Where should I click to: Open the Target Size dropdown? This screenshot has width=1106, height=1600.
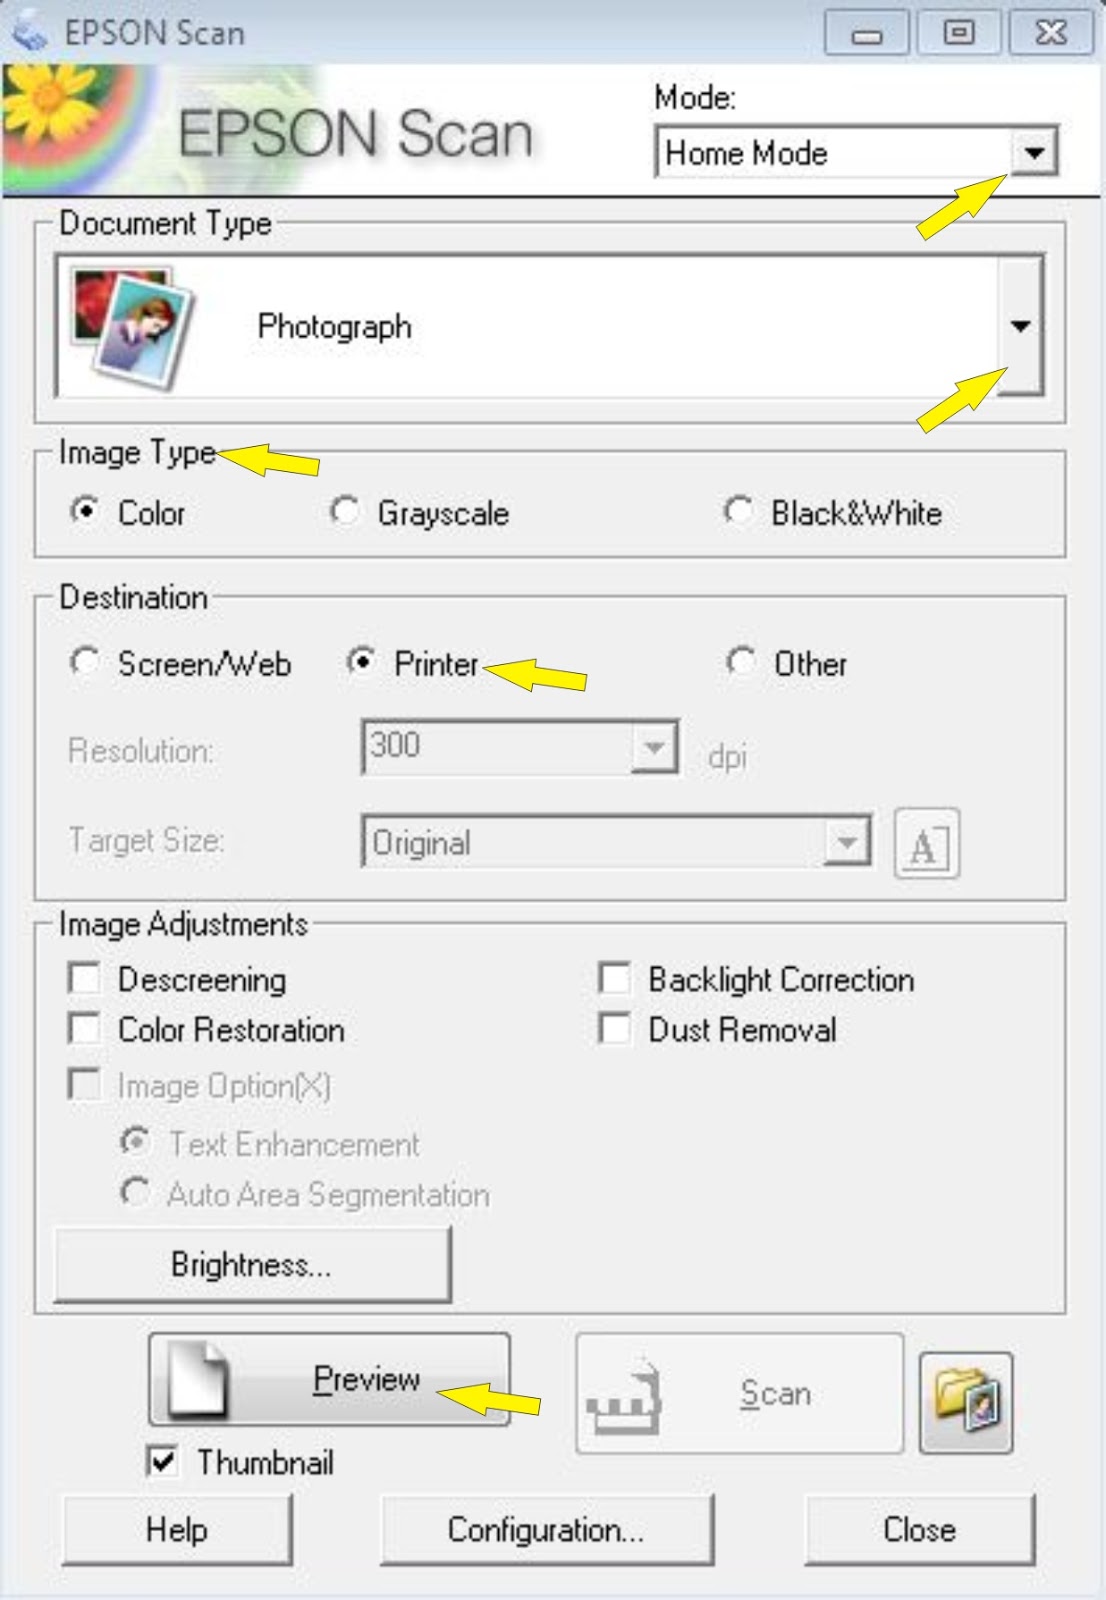(846, 843)
